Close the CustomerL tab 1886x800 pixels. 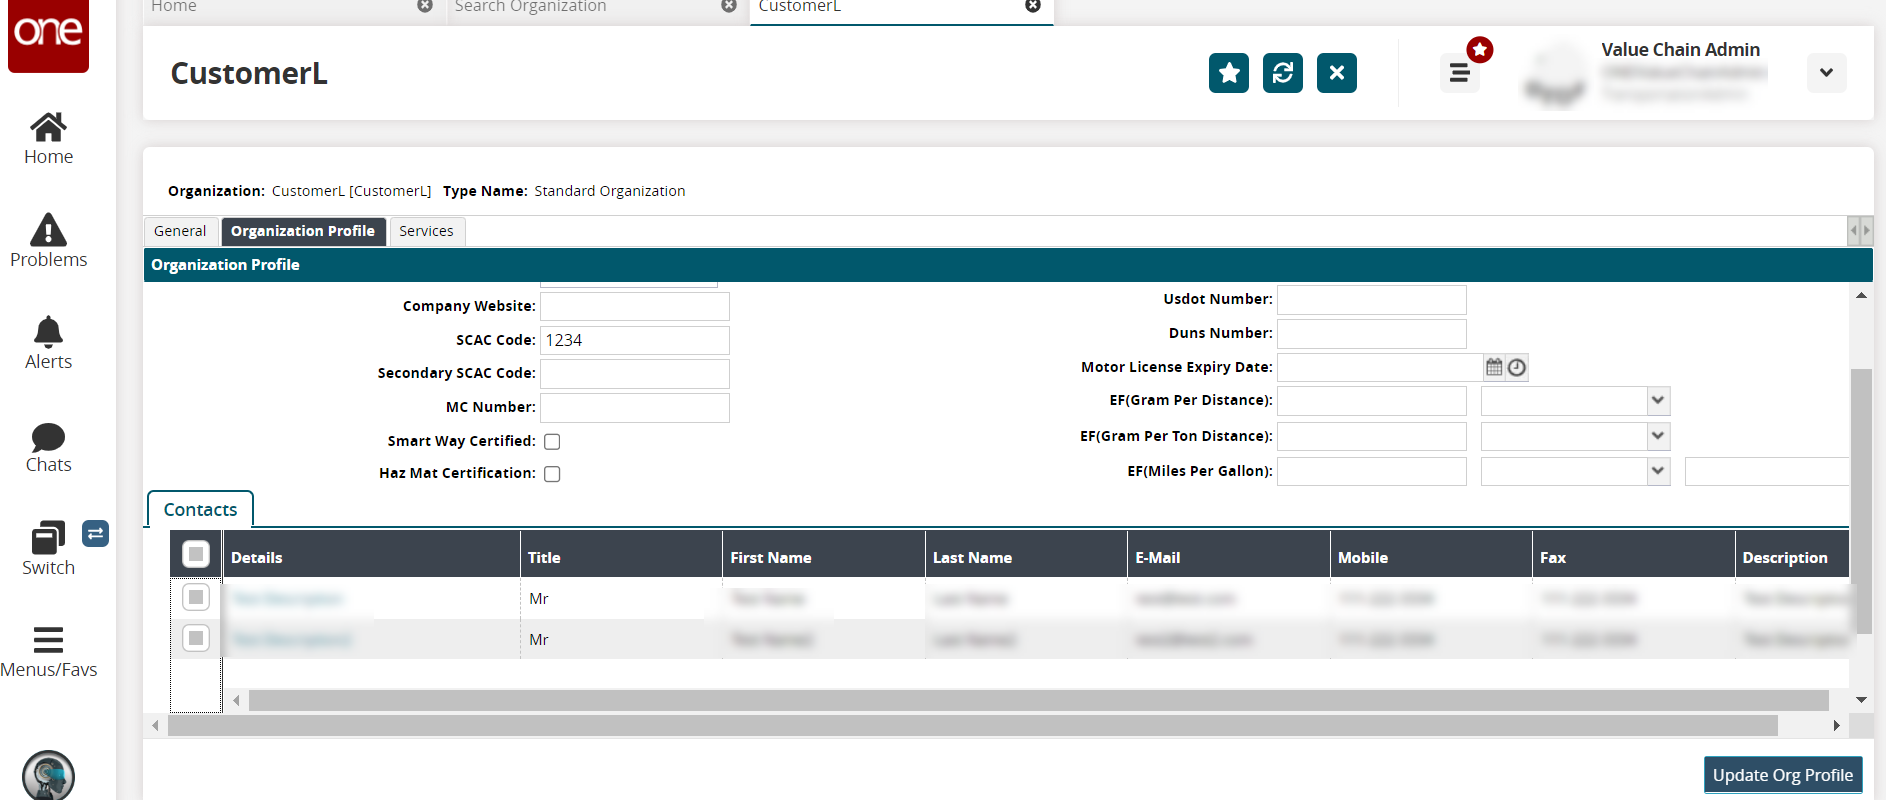click(1033, 6)
